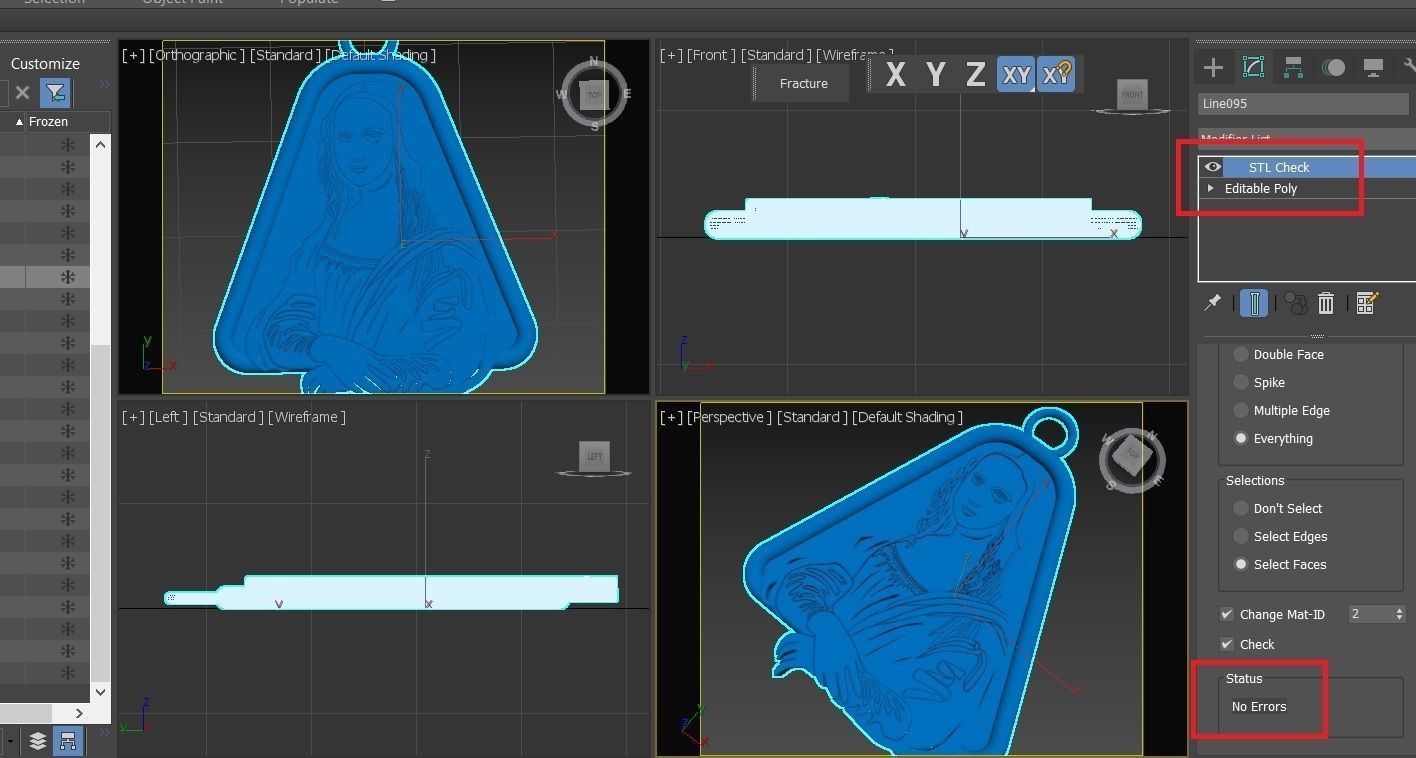
Task: Click scene explorer horizontal scrollbar right arrow
Action: (79, 713)
